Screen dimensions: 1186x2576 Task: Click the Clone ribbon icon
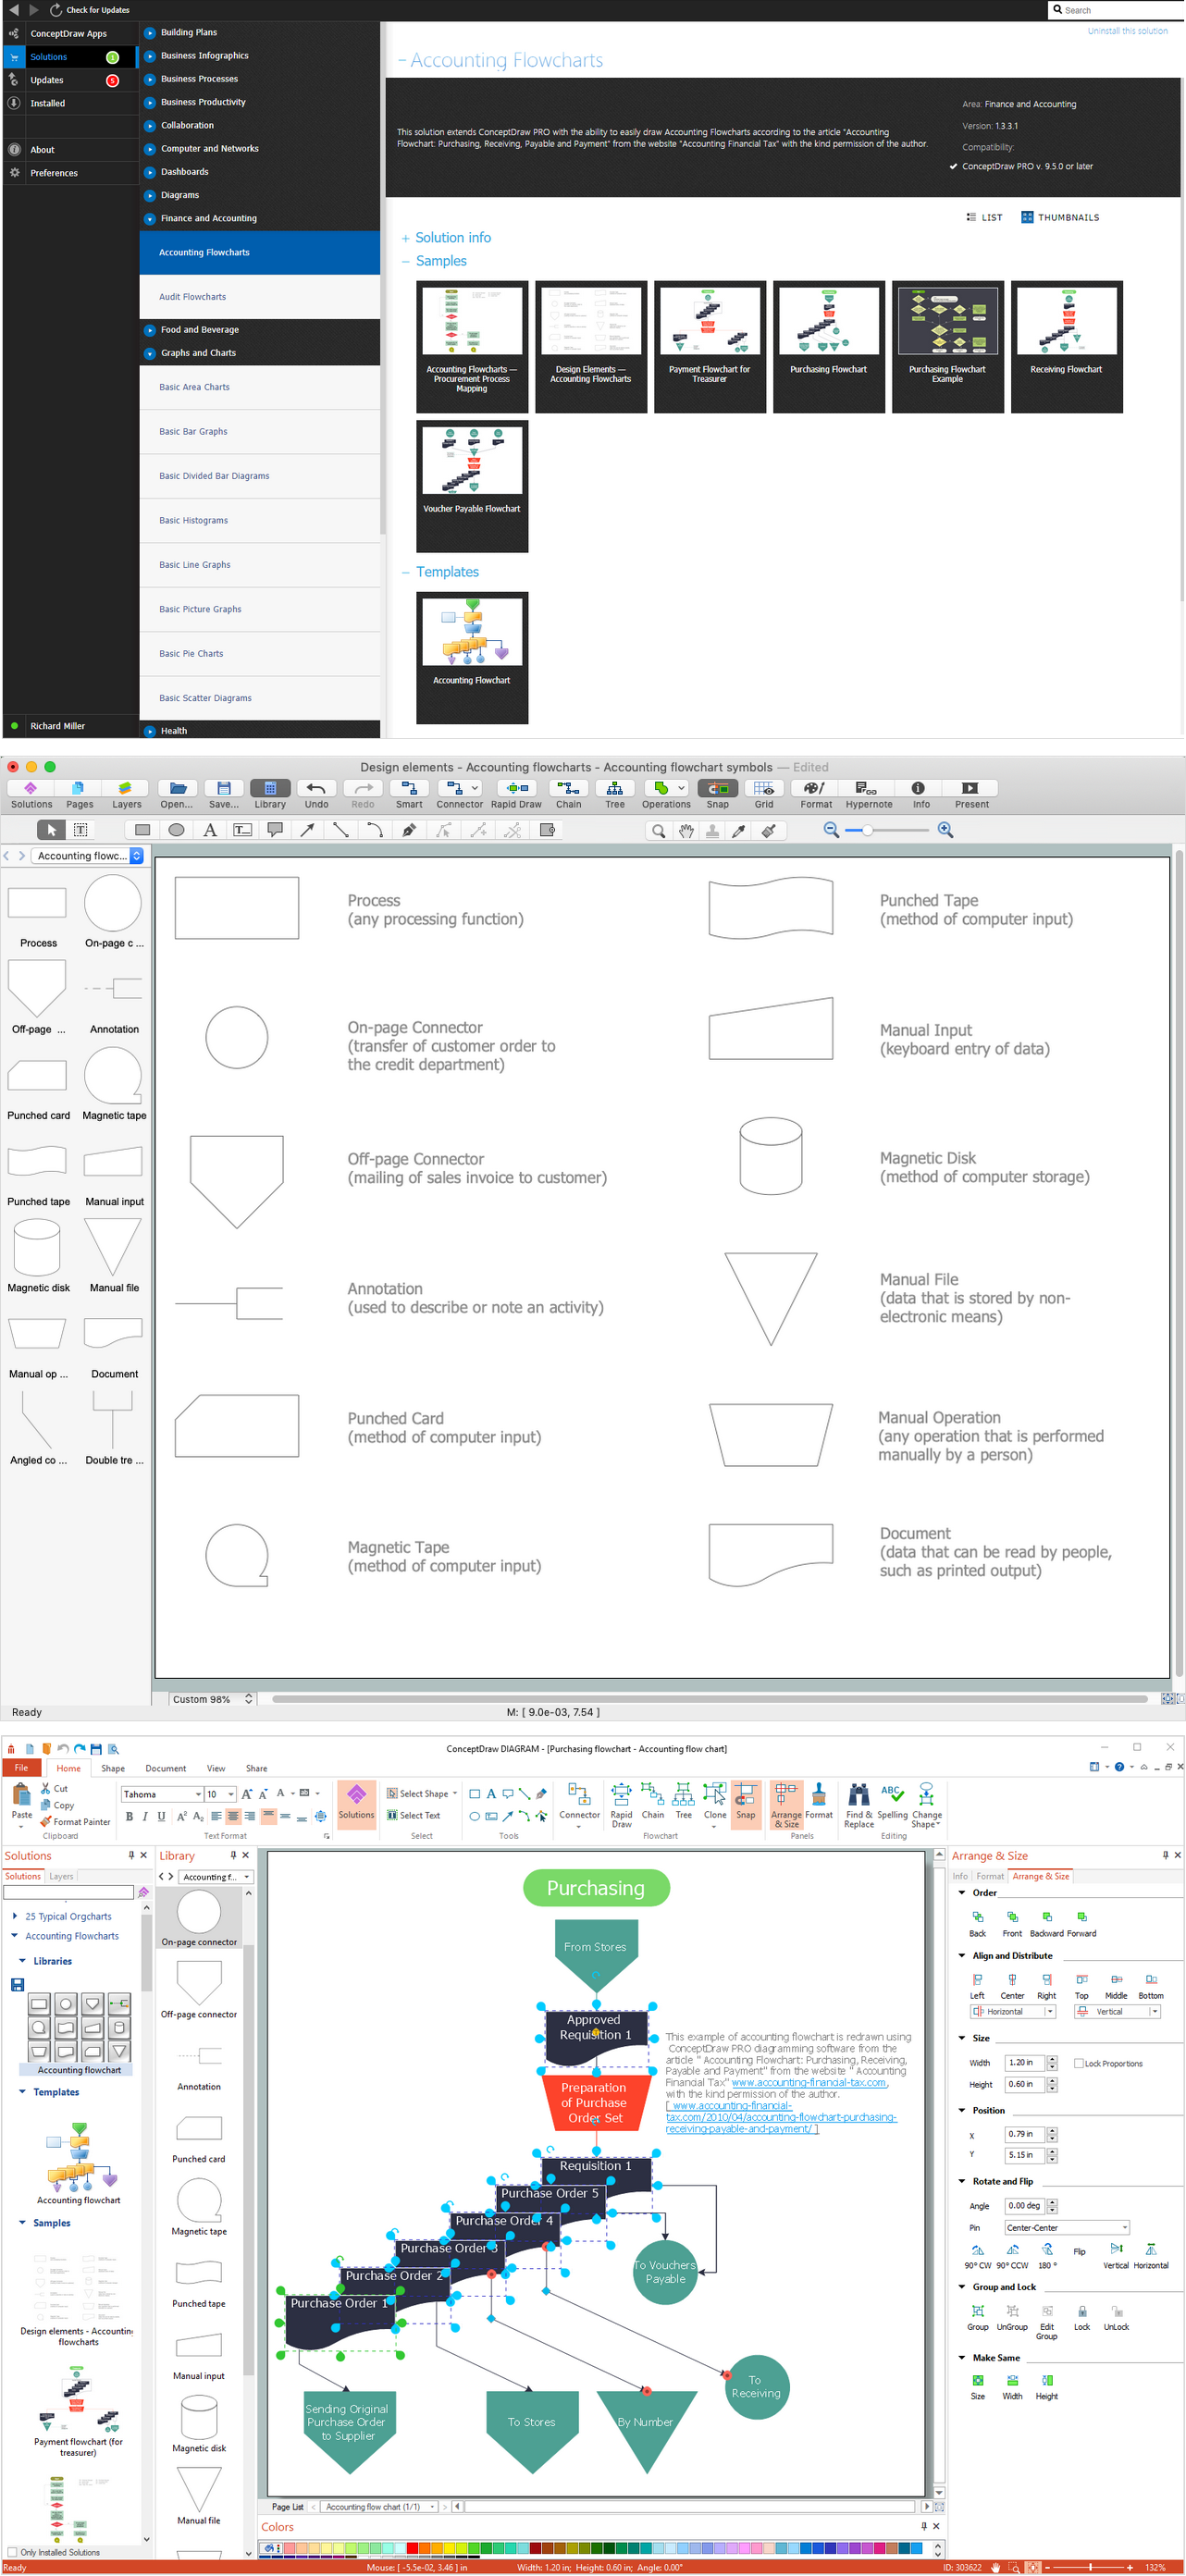pos(714,1802)
